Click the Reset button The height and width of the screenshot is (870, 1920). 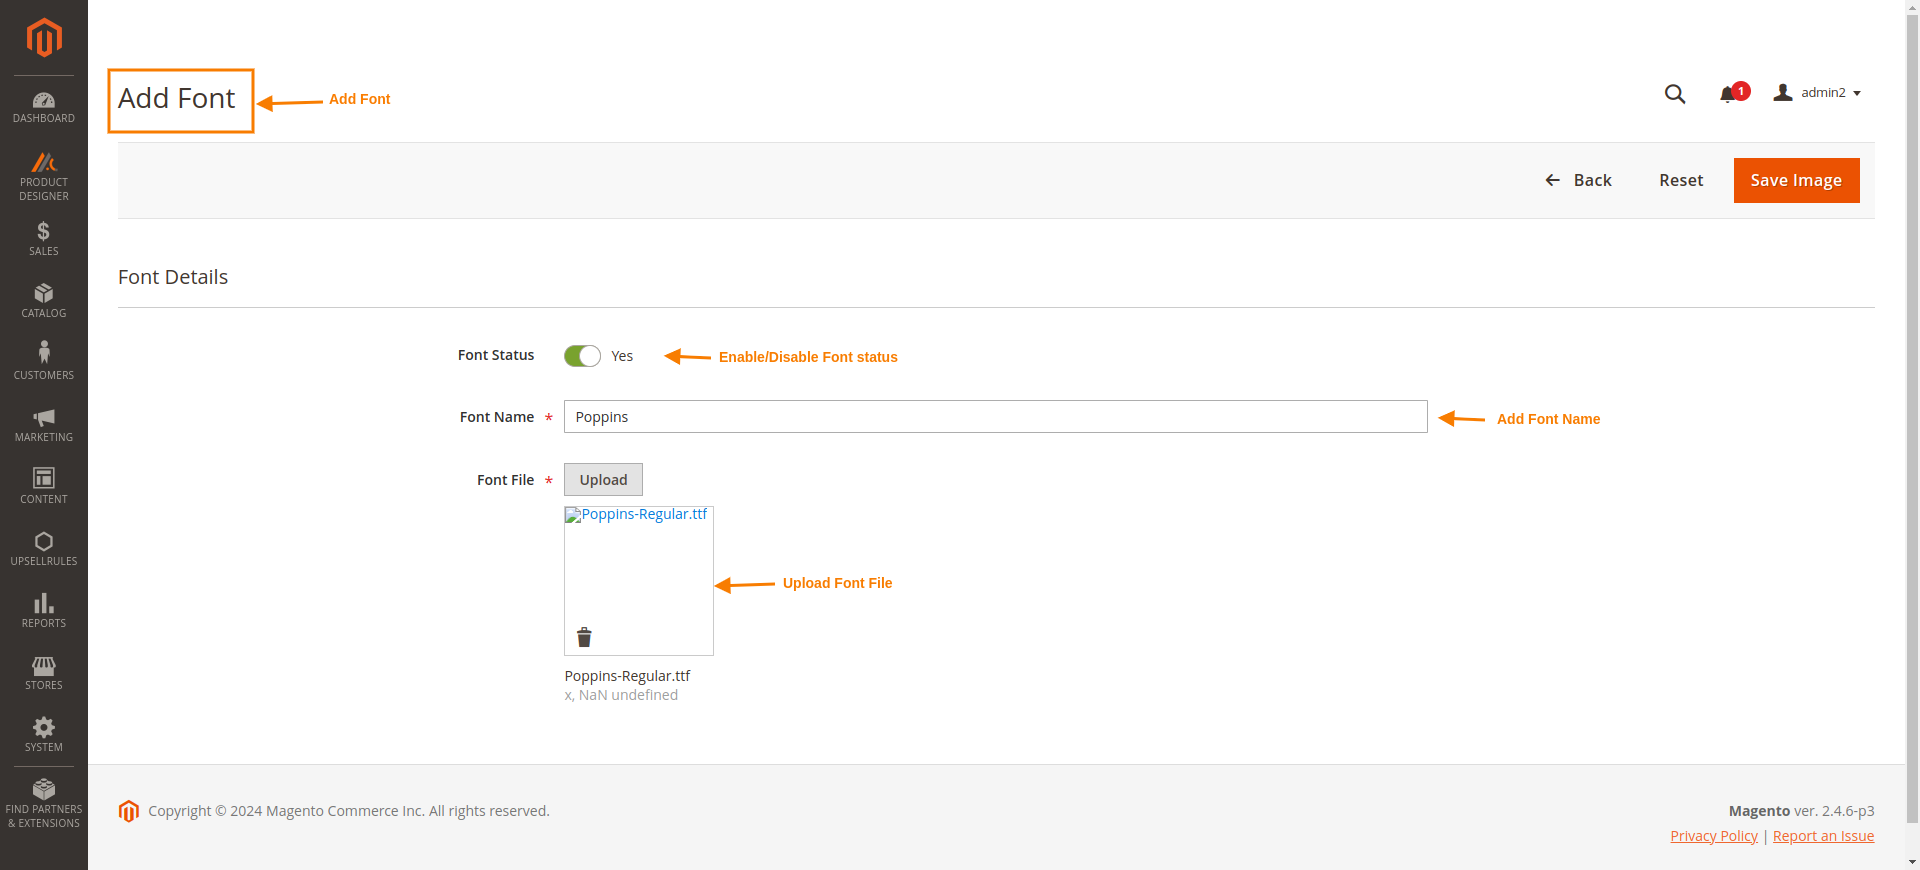coord(1681,180)
